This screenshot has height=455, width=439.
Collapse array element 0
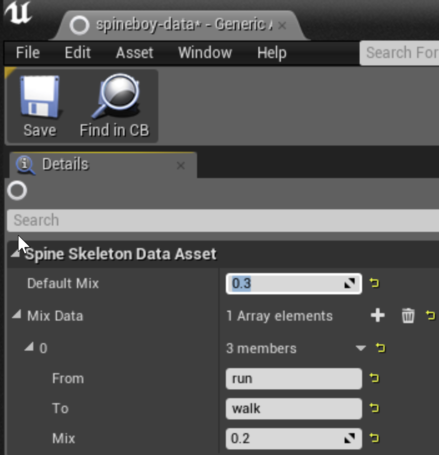[29, 347]
